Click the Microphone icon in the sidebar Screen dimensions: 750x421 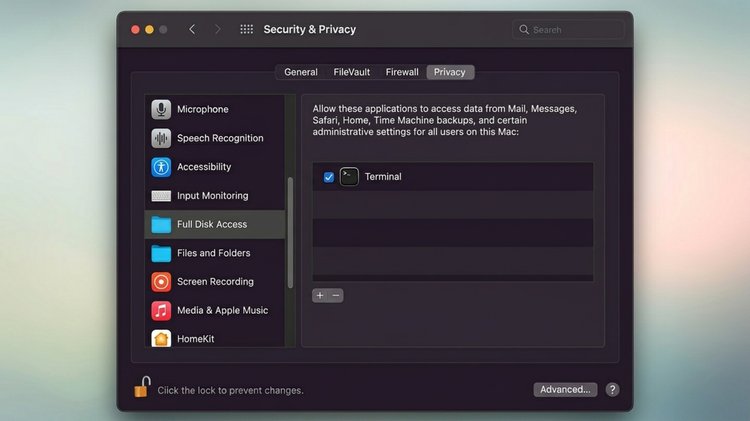coord(161,110)
